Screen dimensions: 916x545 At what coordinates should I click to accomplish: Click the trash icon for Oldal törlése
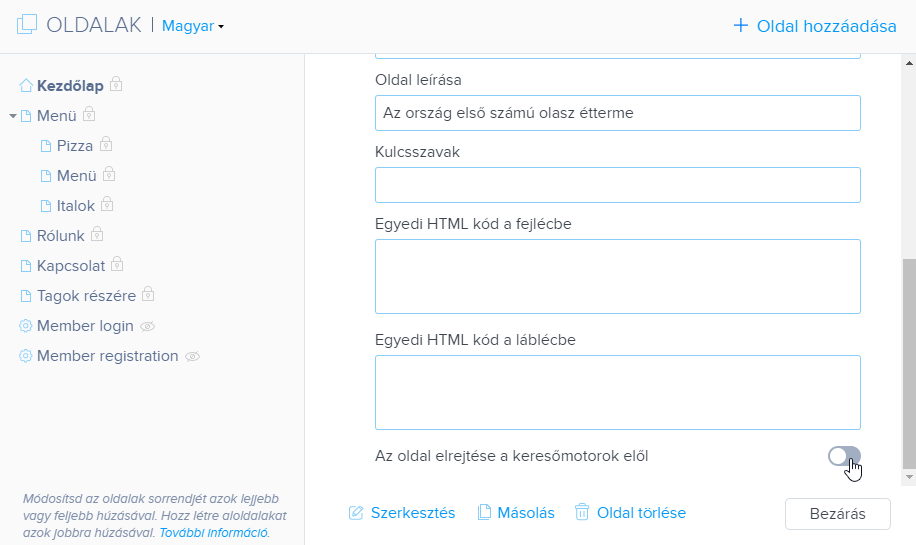[x=582, y=512]
